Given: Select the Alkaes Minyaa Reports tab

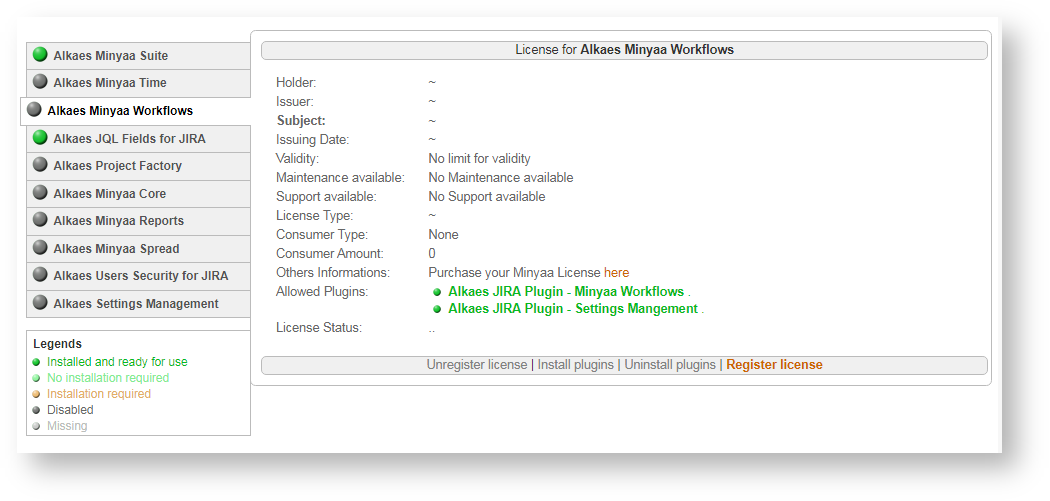Looking at the screenshot, I should tap(139, 220).
